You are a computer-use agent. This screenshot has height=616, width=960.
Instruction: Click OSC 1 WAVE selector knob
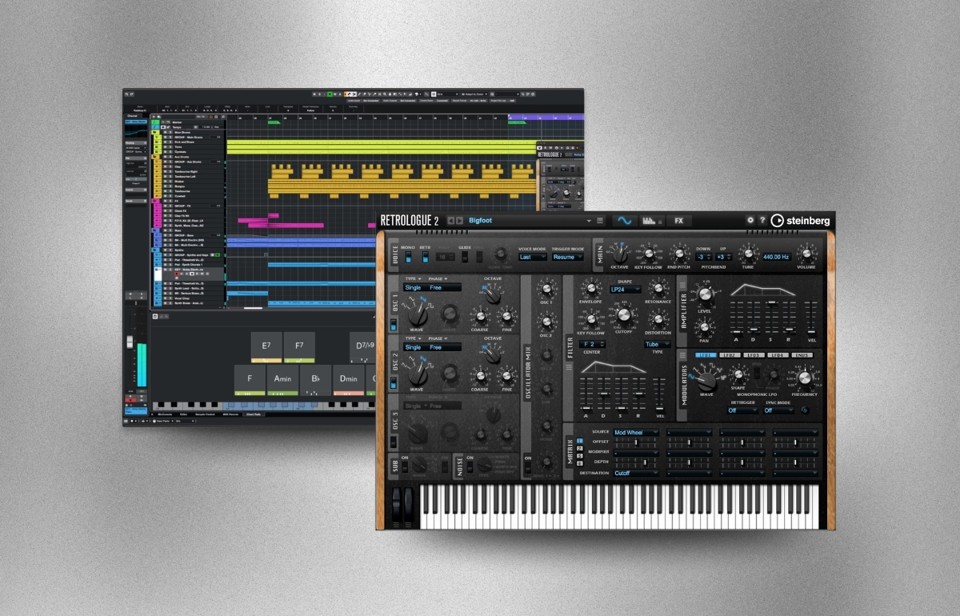click(x=418, y=314)
